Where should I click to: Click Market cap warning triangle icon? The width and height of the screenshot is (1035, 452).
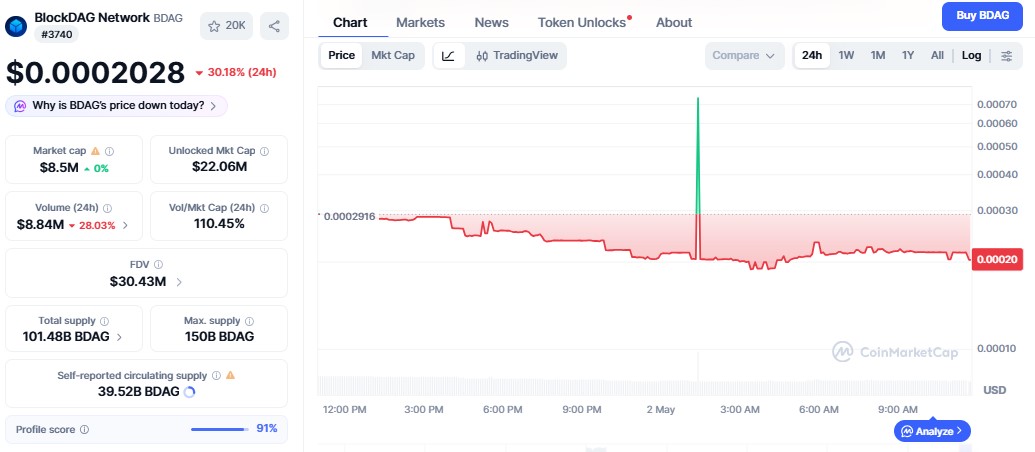(96, 151)
